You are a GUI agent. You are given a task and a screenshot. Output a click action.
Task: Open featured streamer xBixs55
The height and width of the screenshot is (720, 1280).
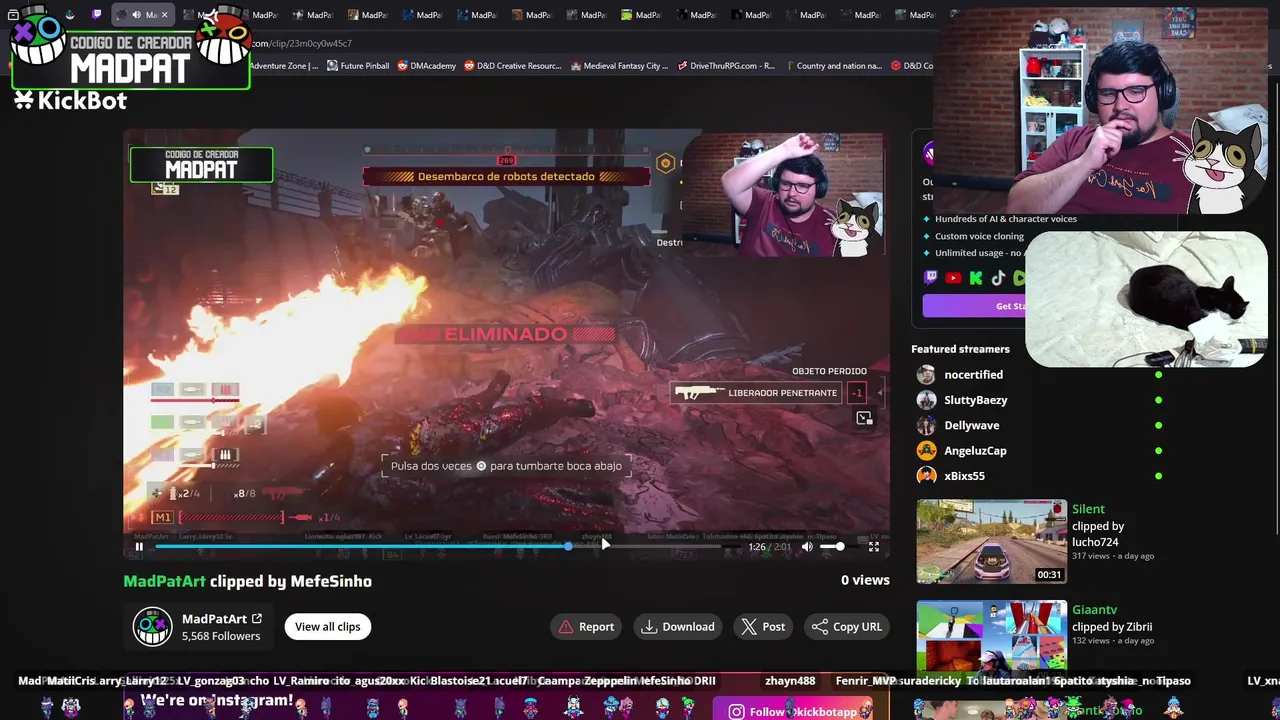[964, 476]
